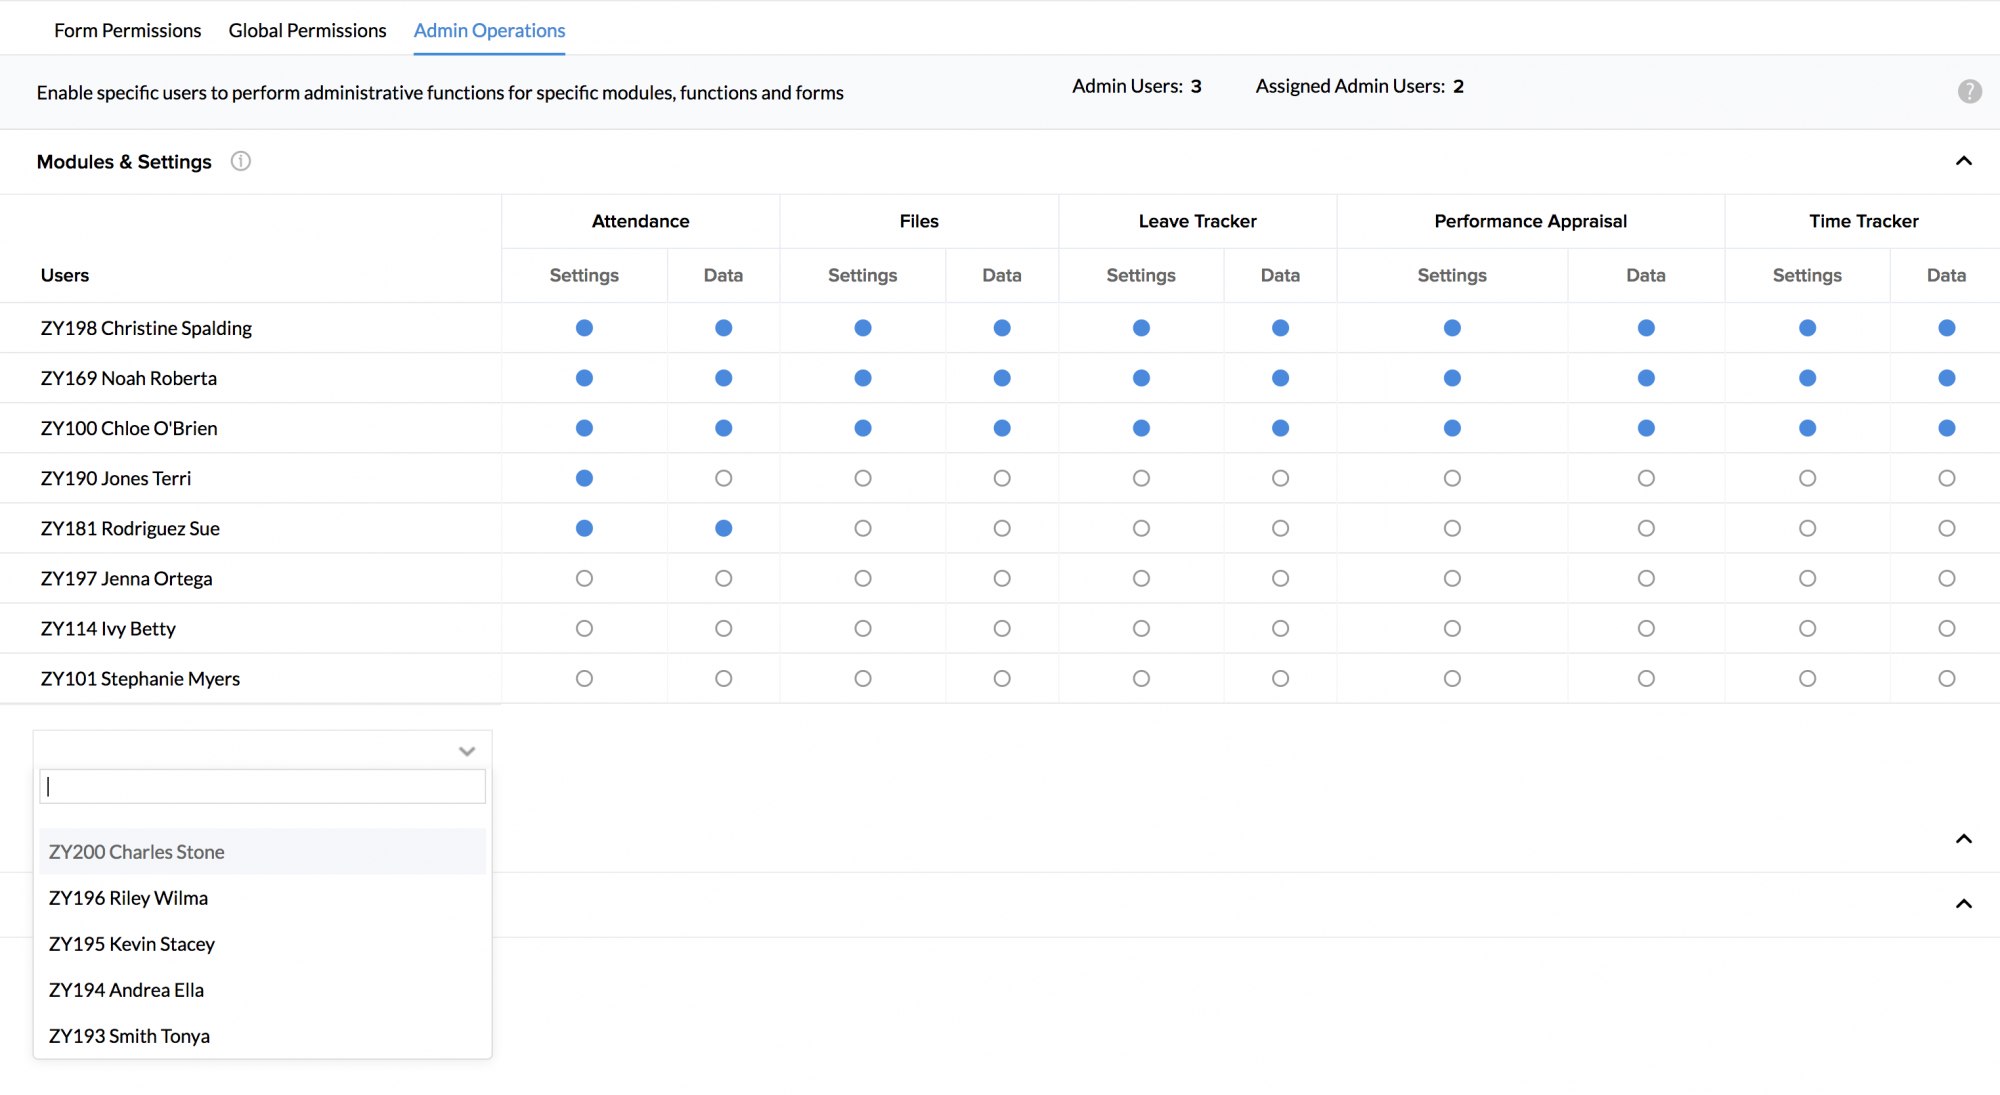This screenshot has width=2000, height=1095.
Task: Choose ZY193 Smith Tonya option
Action: click(x=130, y=1036)
